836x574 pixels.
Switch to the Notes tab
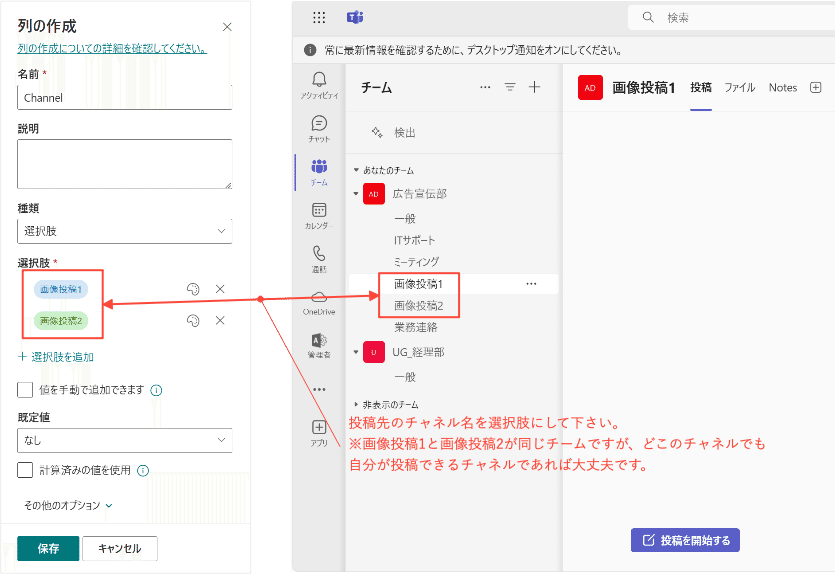[783, 87]
